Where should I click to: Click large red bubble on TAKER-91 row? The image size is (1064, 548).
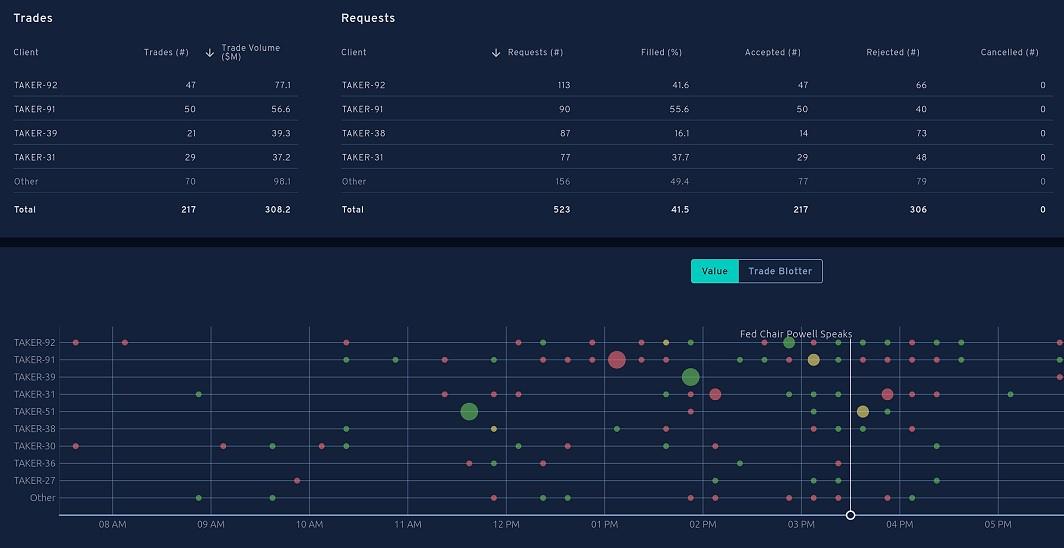coord(616,359)
